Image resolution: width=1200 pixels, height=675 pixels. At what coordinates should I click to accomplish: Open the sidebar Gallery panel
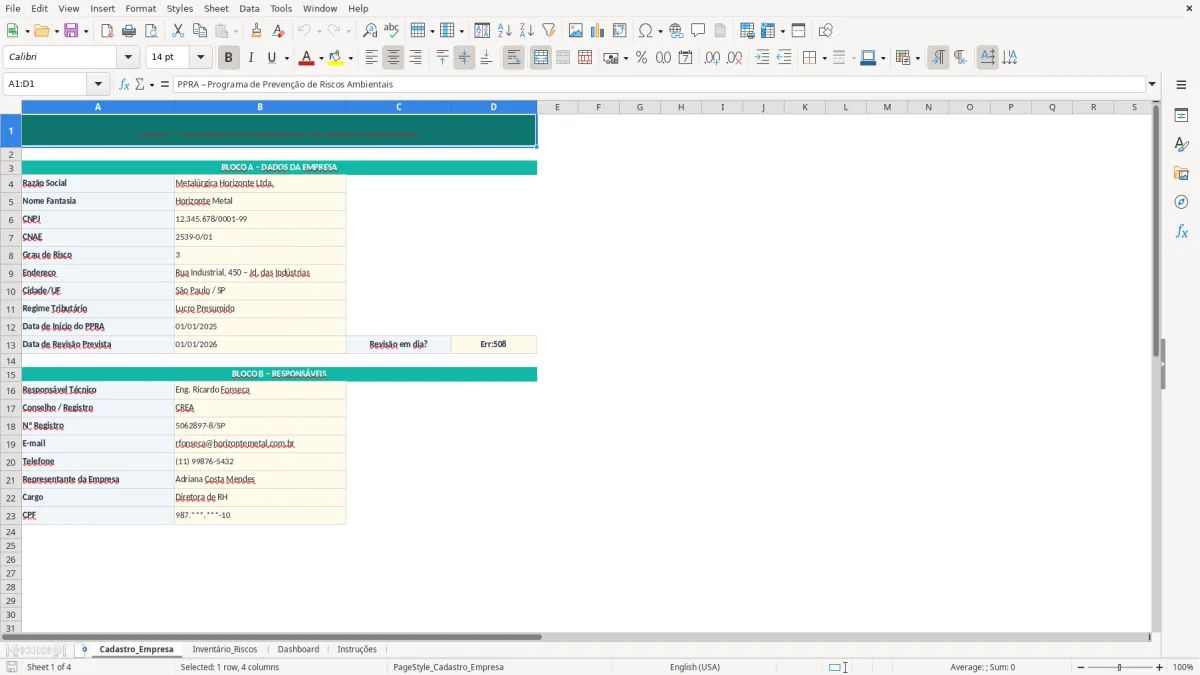coord(1181,174)
